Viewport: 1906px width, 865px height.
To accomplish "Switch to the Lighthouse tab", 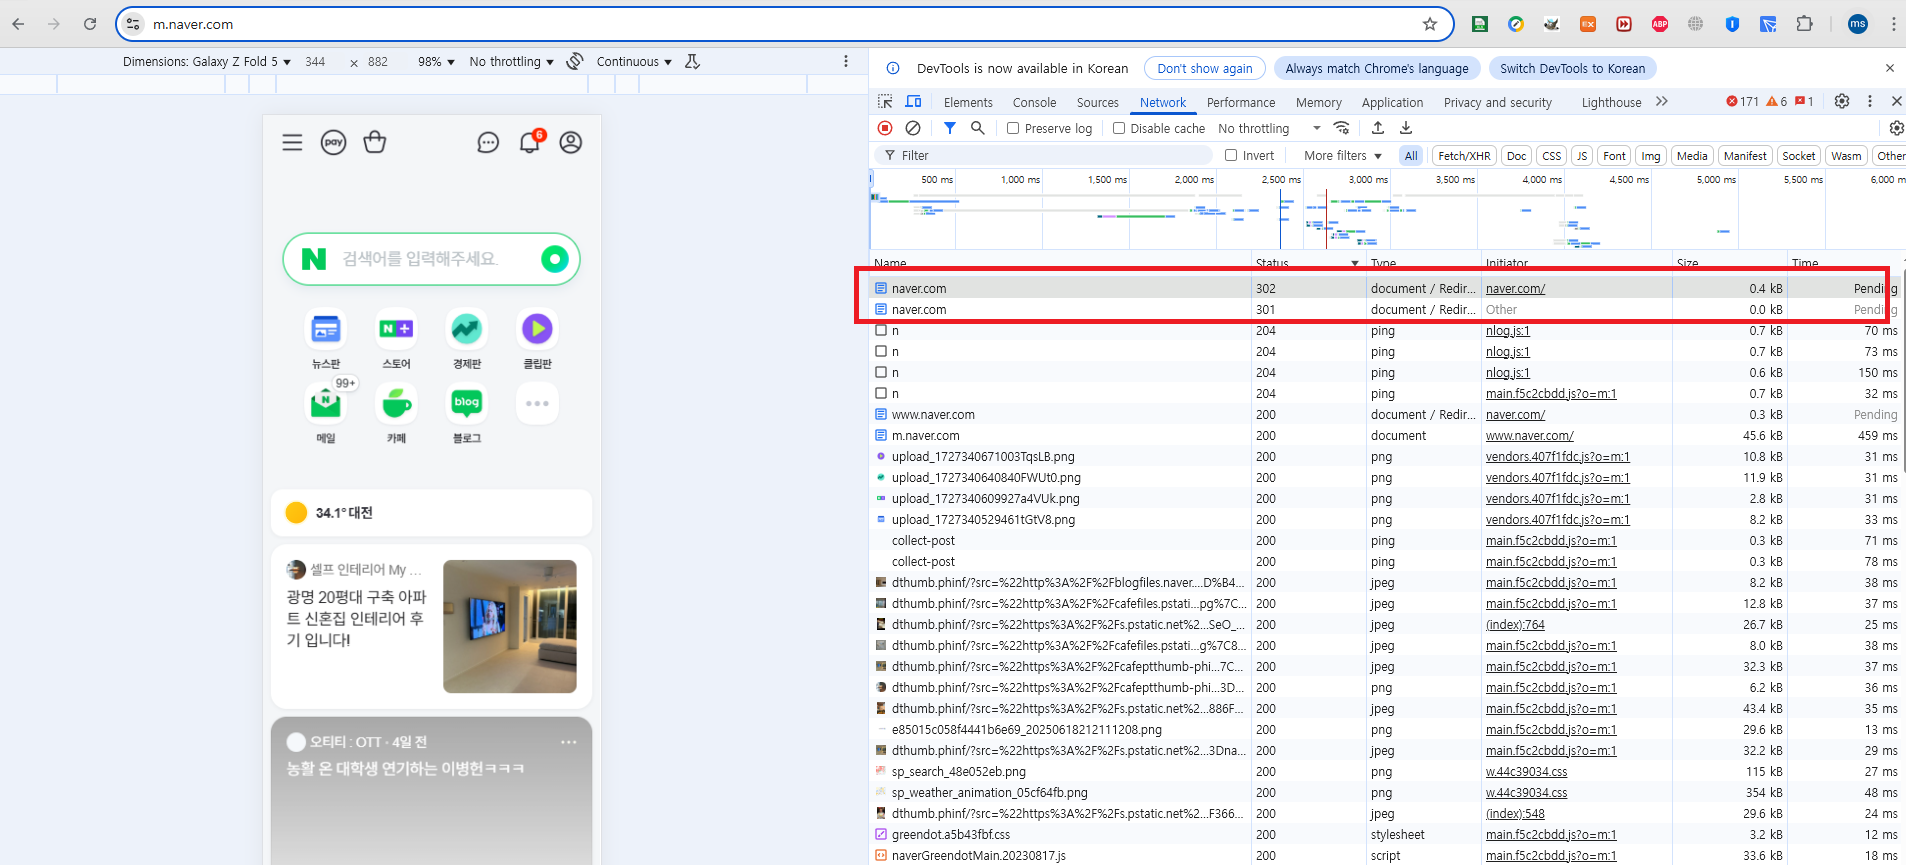I will tap(1611, 102).
